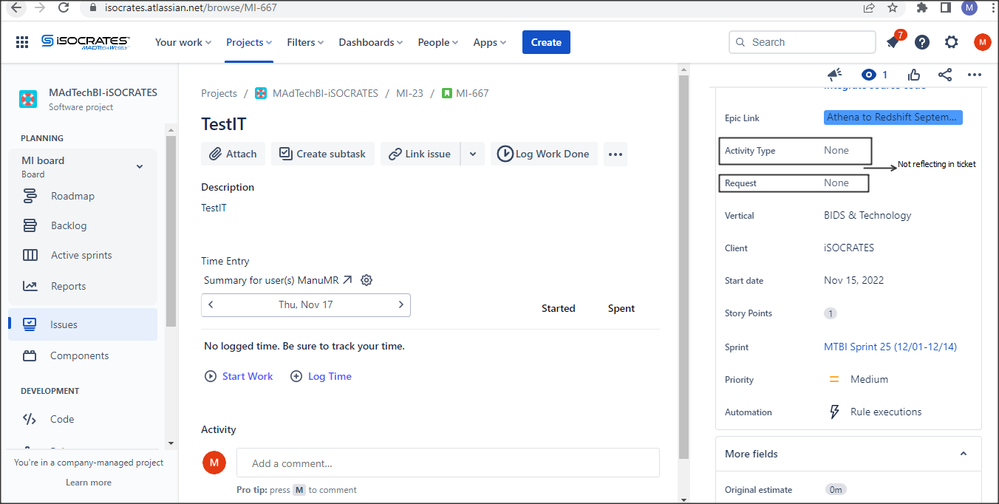Click the Medium priority value
Image resolution: width=999 pixels, height=504 pixels.
pos(869,379)
